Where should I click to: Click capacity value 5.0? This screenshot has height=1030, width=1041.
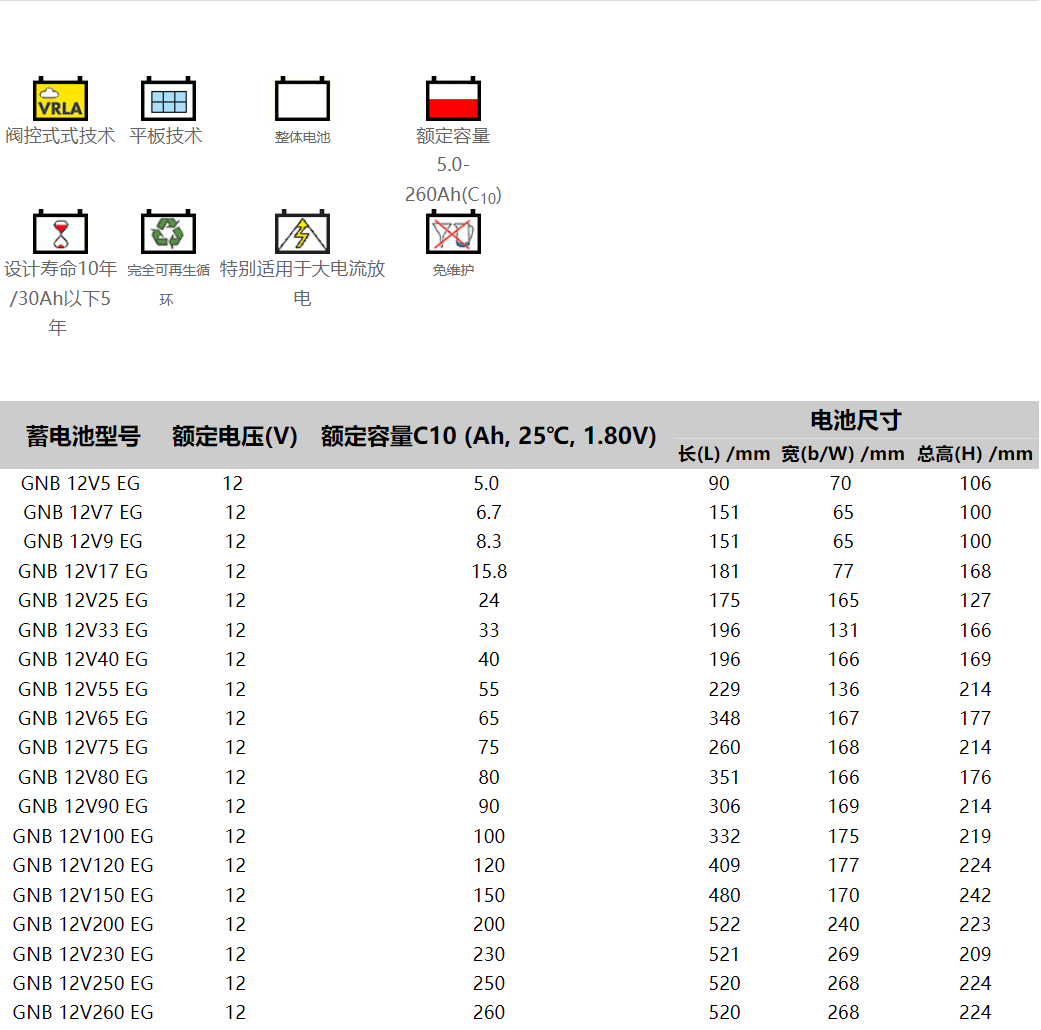pyautogui.click(x=486, y=483)
